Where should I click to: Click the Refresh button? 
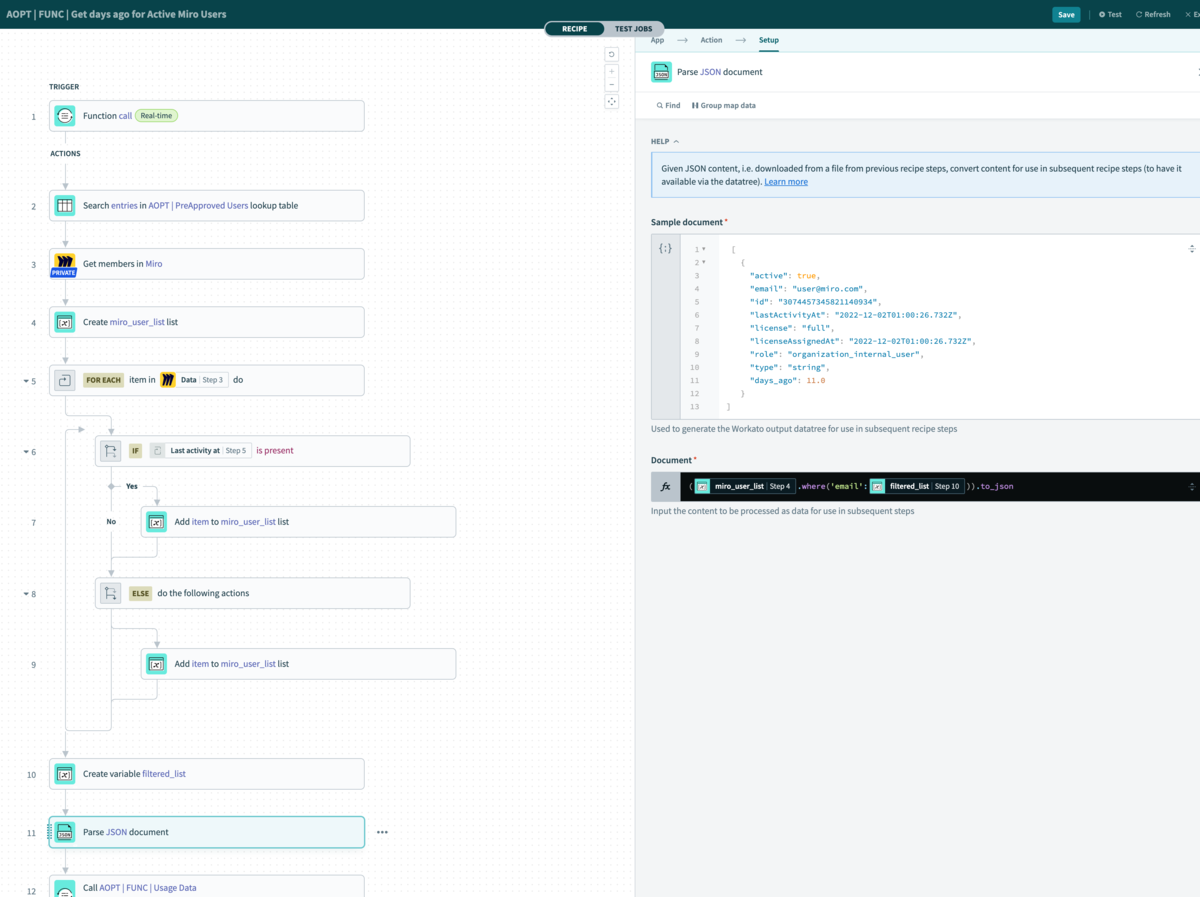point(1153,15)
